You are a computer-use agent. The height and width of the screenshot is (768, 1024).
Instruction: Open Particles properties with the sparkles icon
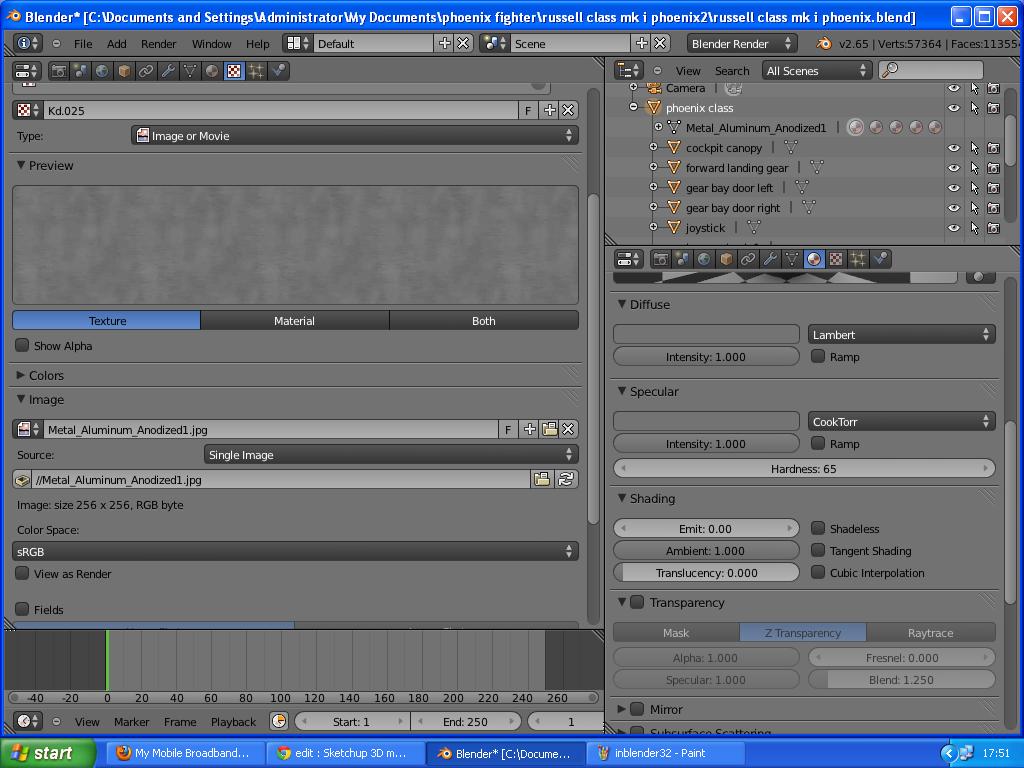tap(855, 259)
